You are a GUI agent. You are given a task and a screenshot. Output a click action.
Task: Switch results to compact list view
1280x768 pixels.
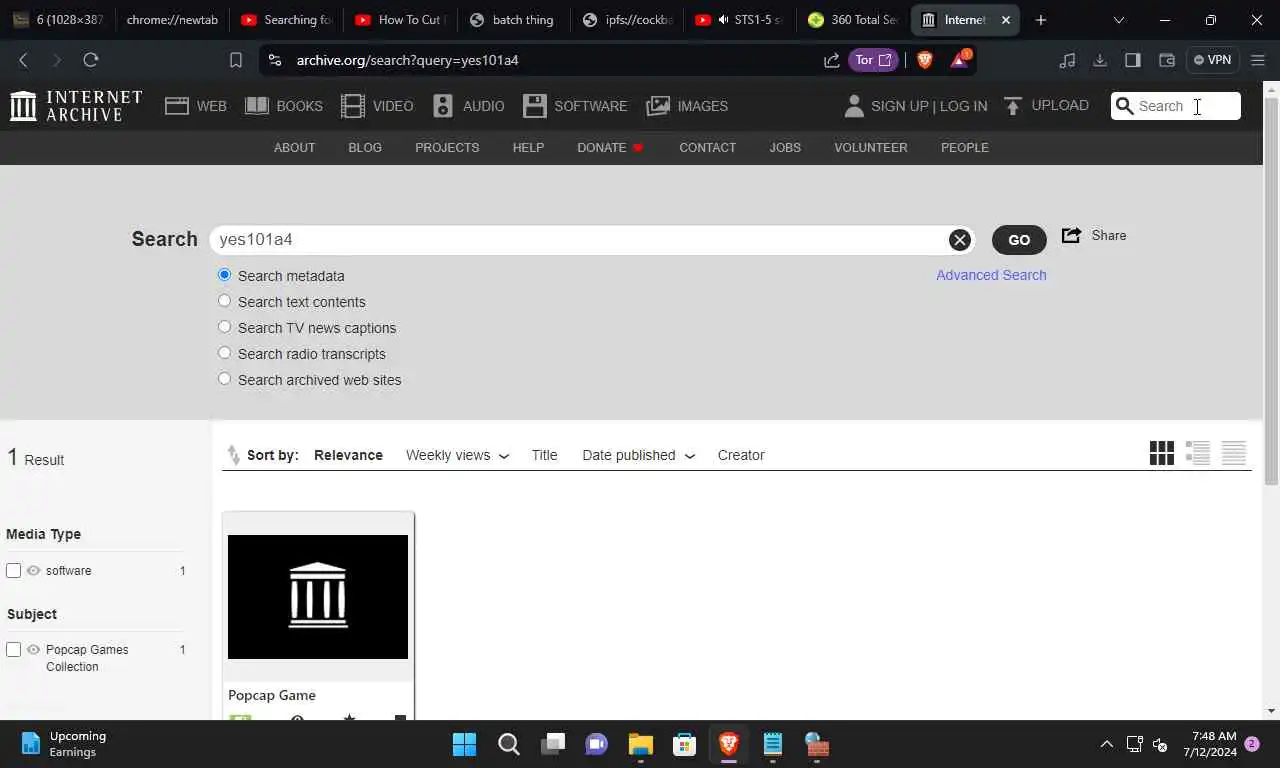coord(1234,453)
